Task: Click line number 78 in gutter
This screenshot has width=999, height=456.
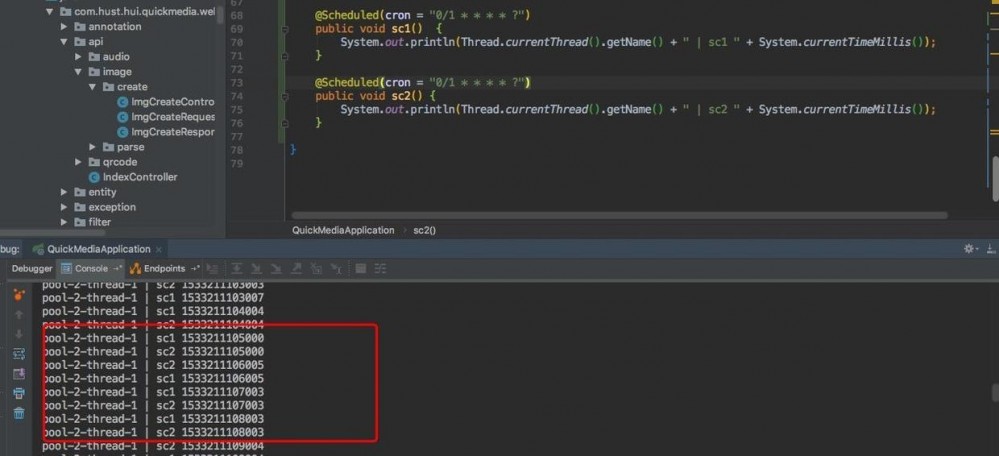Action: pos(236,150)
